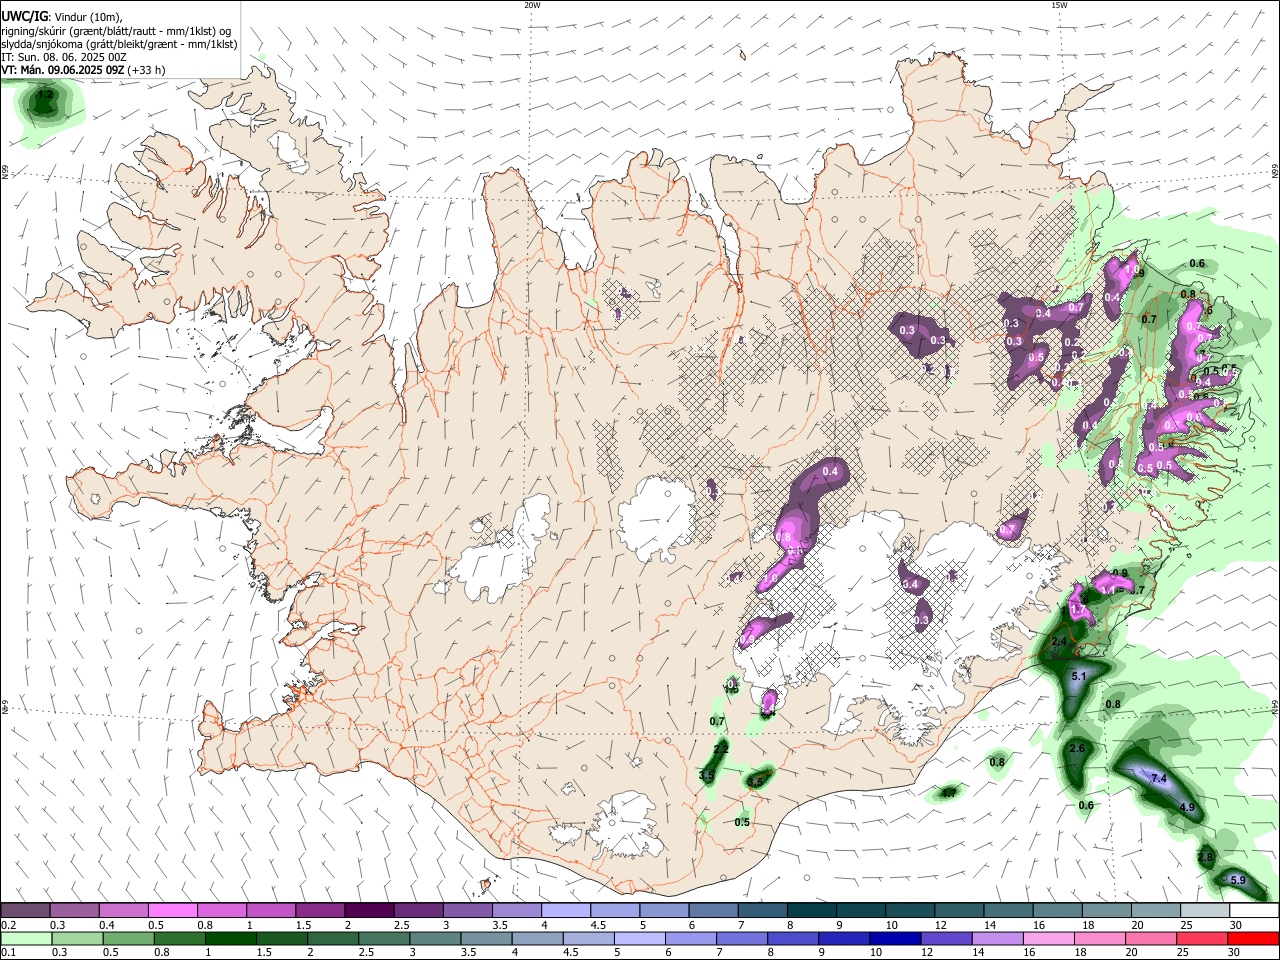Click the '7.4' precipitation value offshore
The image size is (1280, 960).
click(1159, 778)
